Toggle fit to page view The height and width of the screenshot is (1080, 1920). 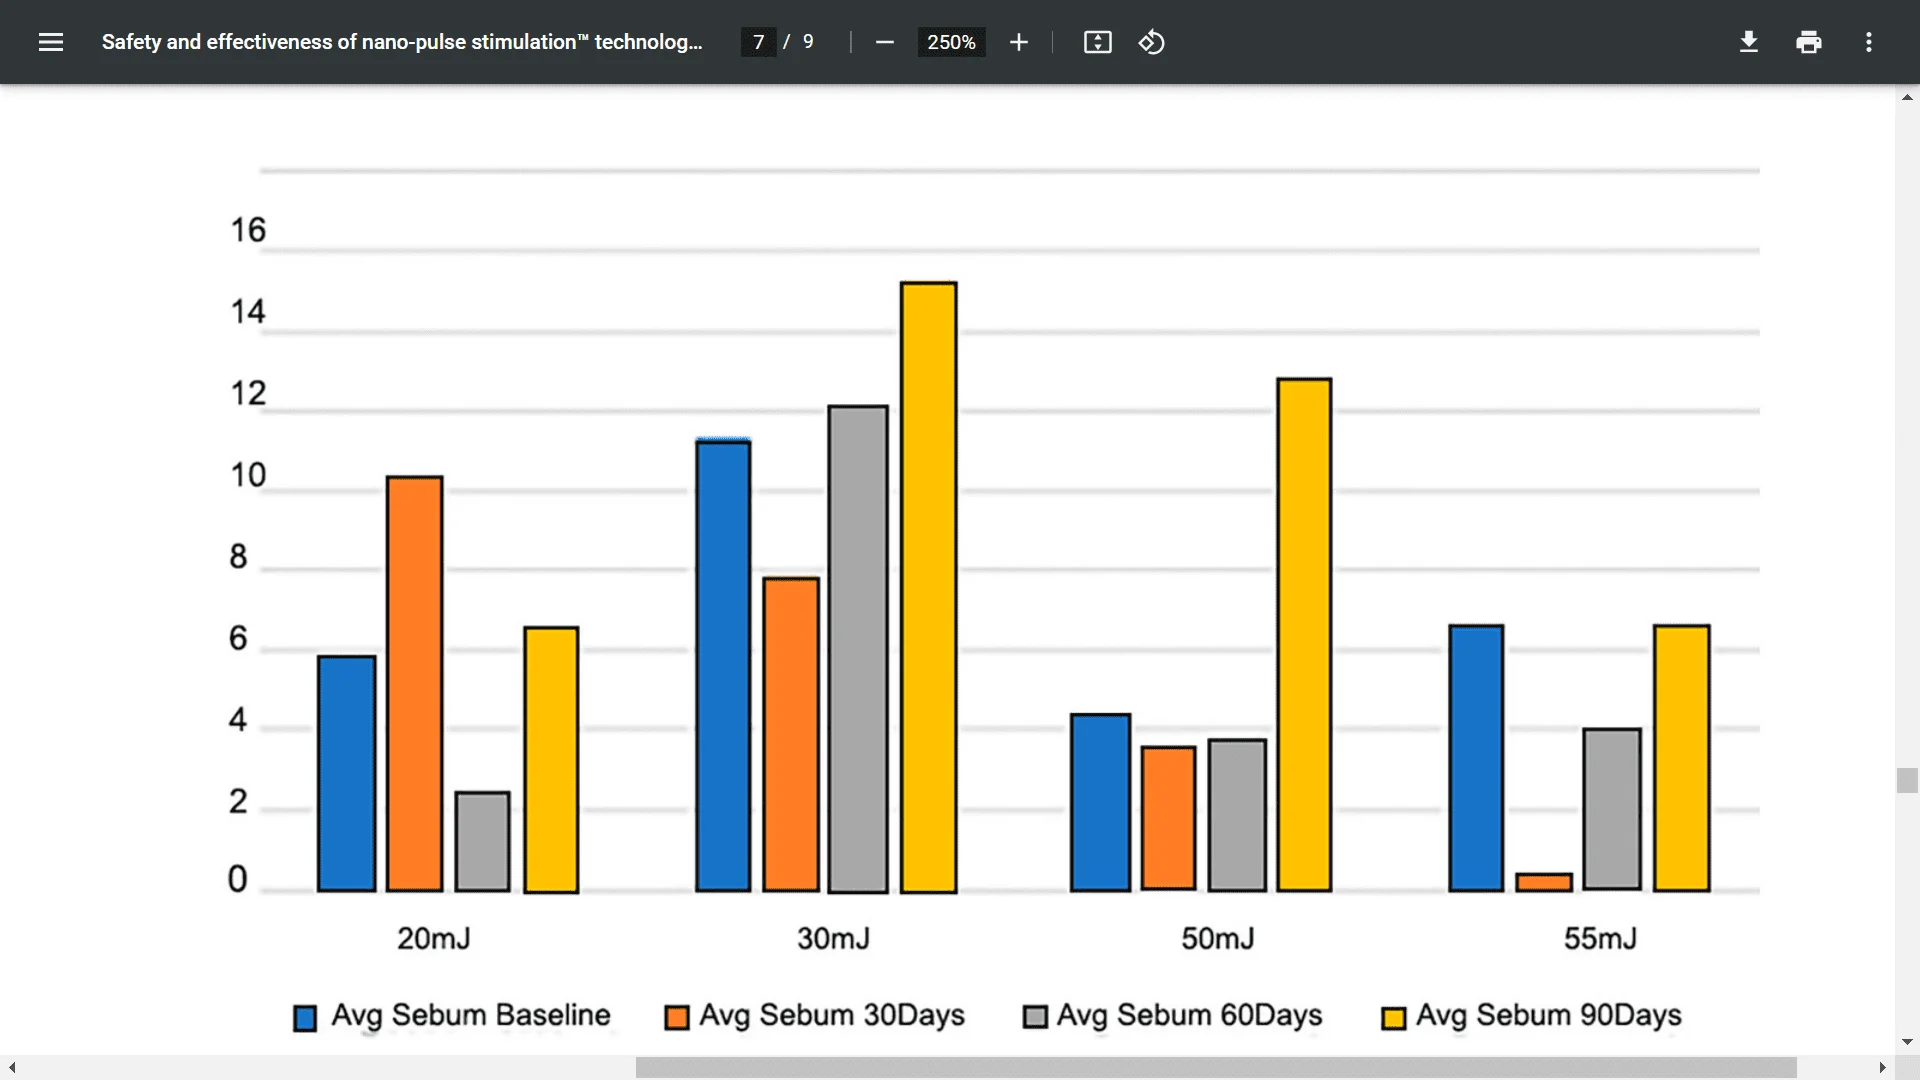pyautogui.click(x=1097, y=42)
